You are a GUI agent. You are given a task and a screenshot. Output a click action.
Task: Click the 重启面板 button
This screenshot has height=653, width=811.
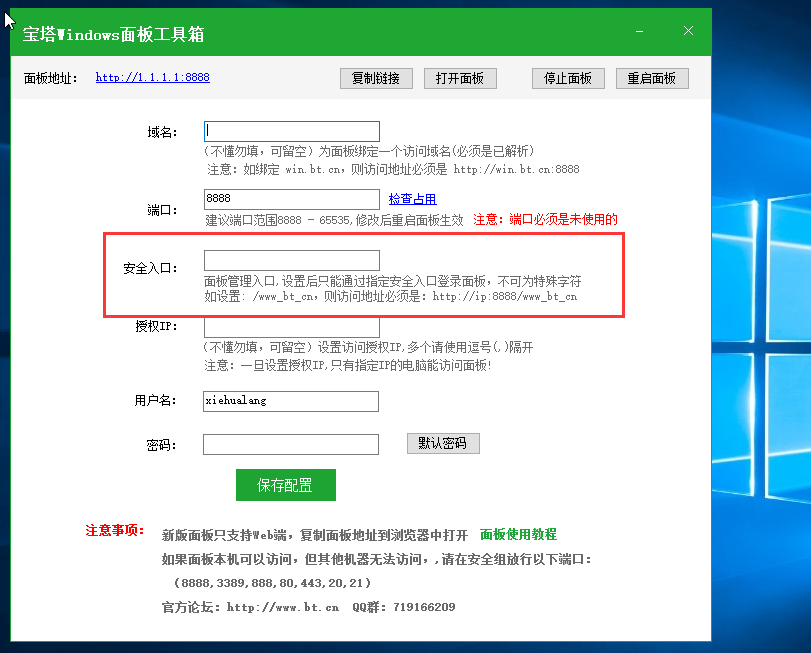652,79
